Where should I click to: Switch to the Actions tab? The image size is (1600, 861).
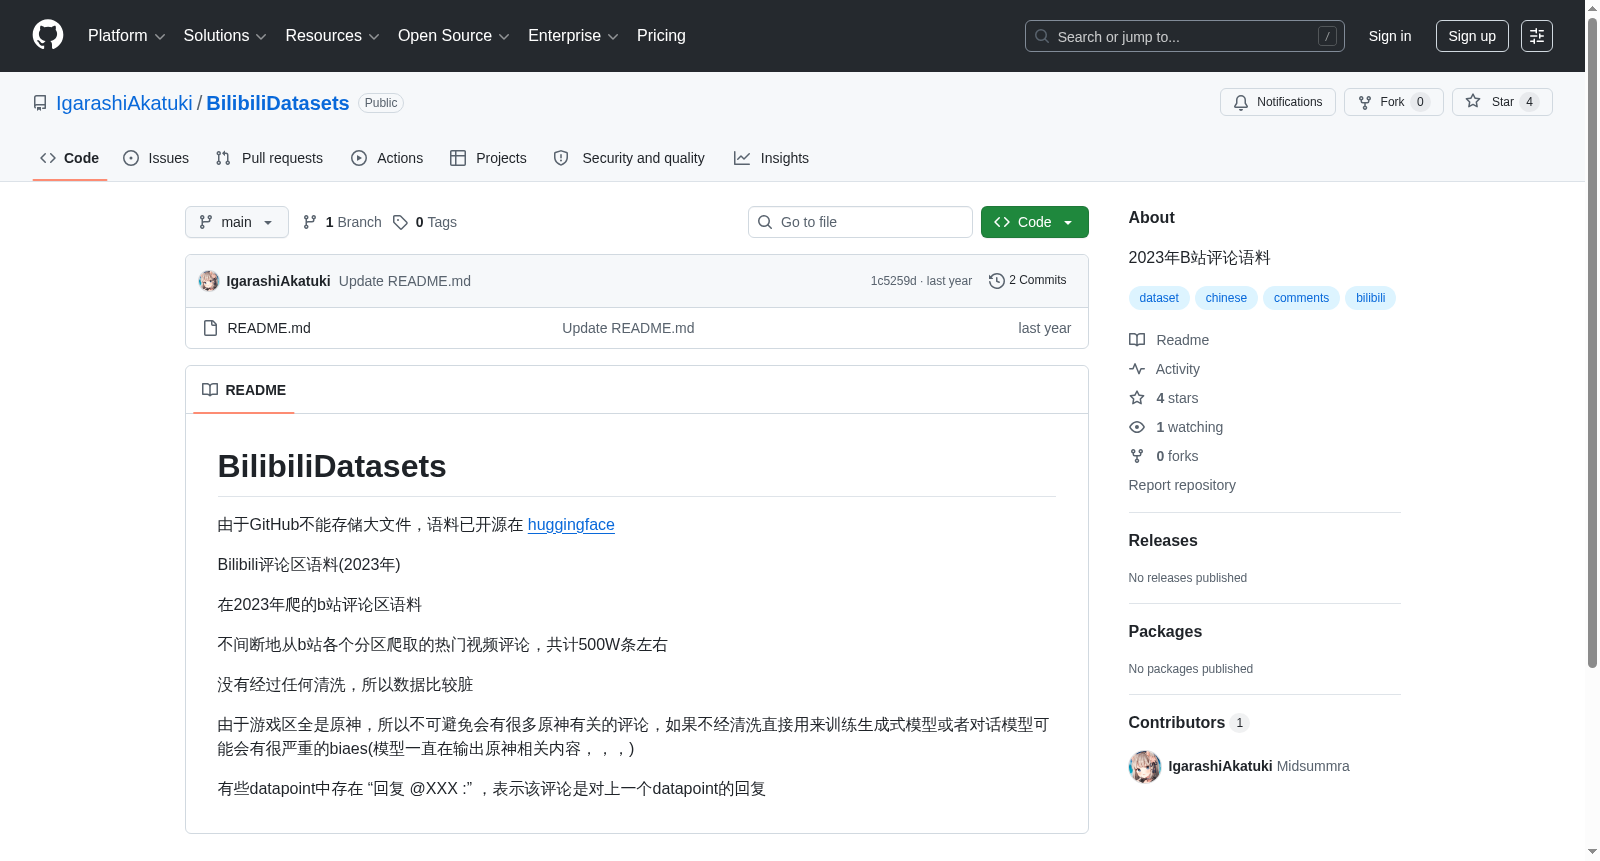[x=387, y=158]
